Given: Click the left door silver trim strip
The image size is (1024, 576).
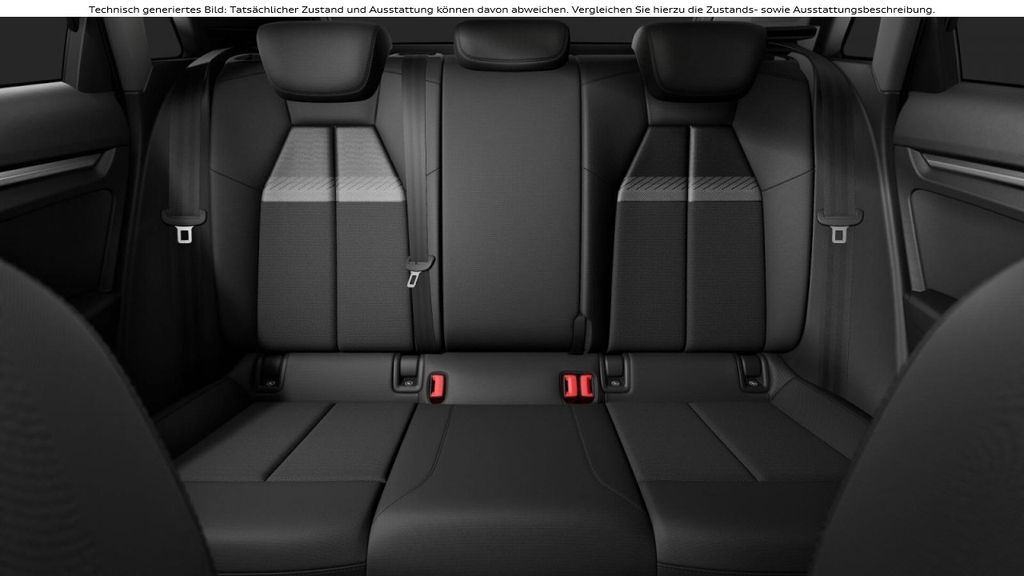Looking at the screenshot, I should point(55,170).
